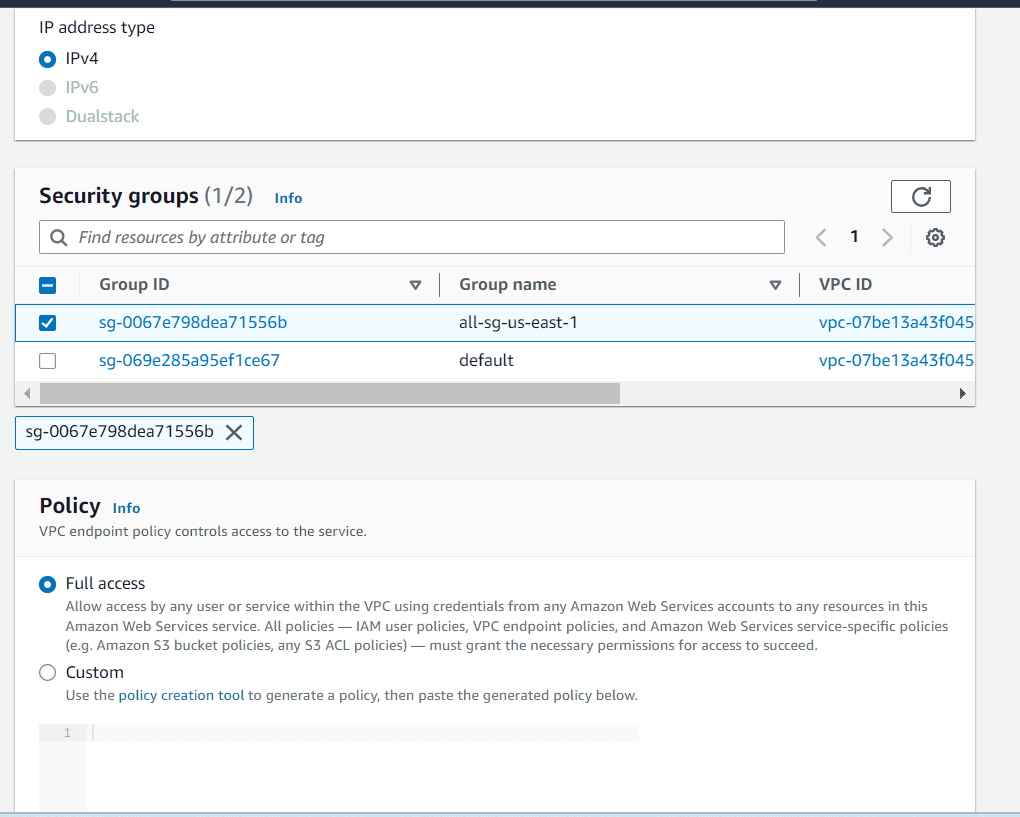1020x817 pixels.
Task: Uncheck the all-sg-us-east-1 security group
Action: [x=47, y=323]
